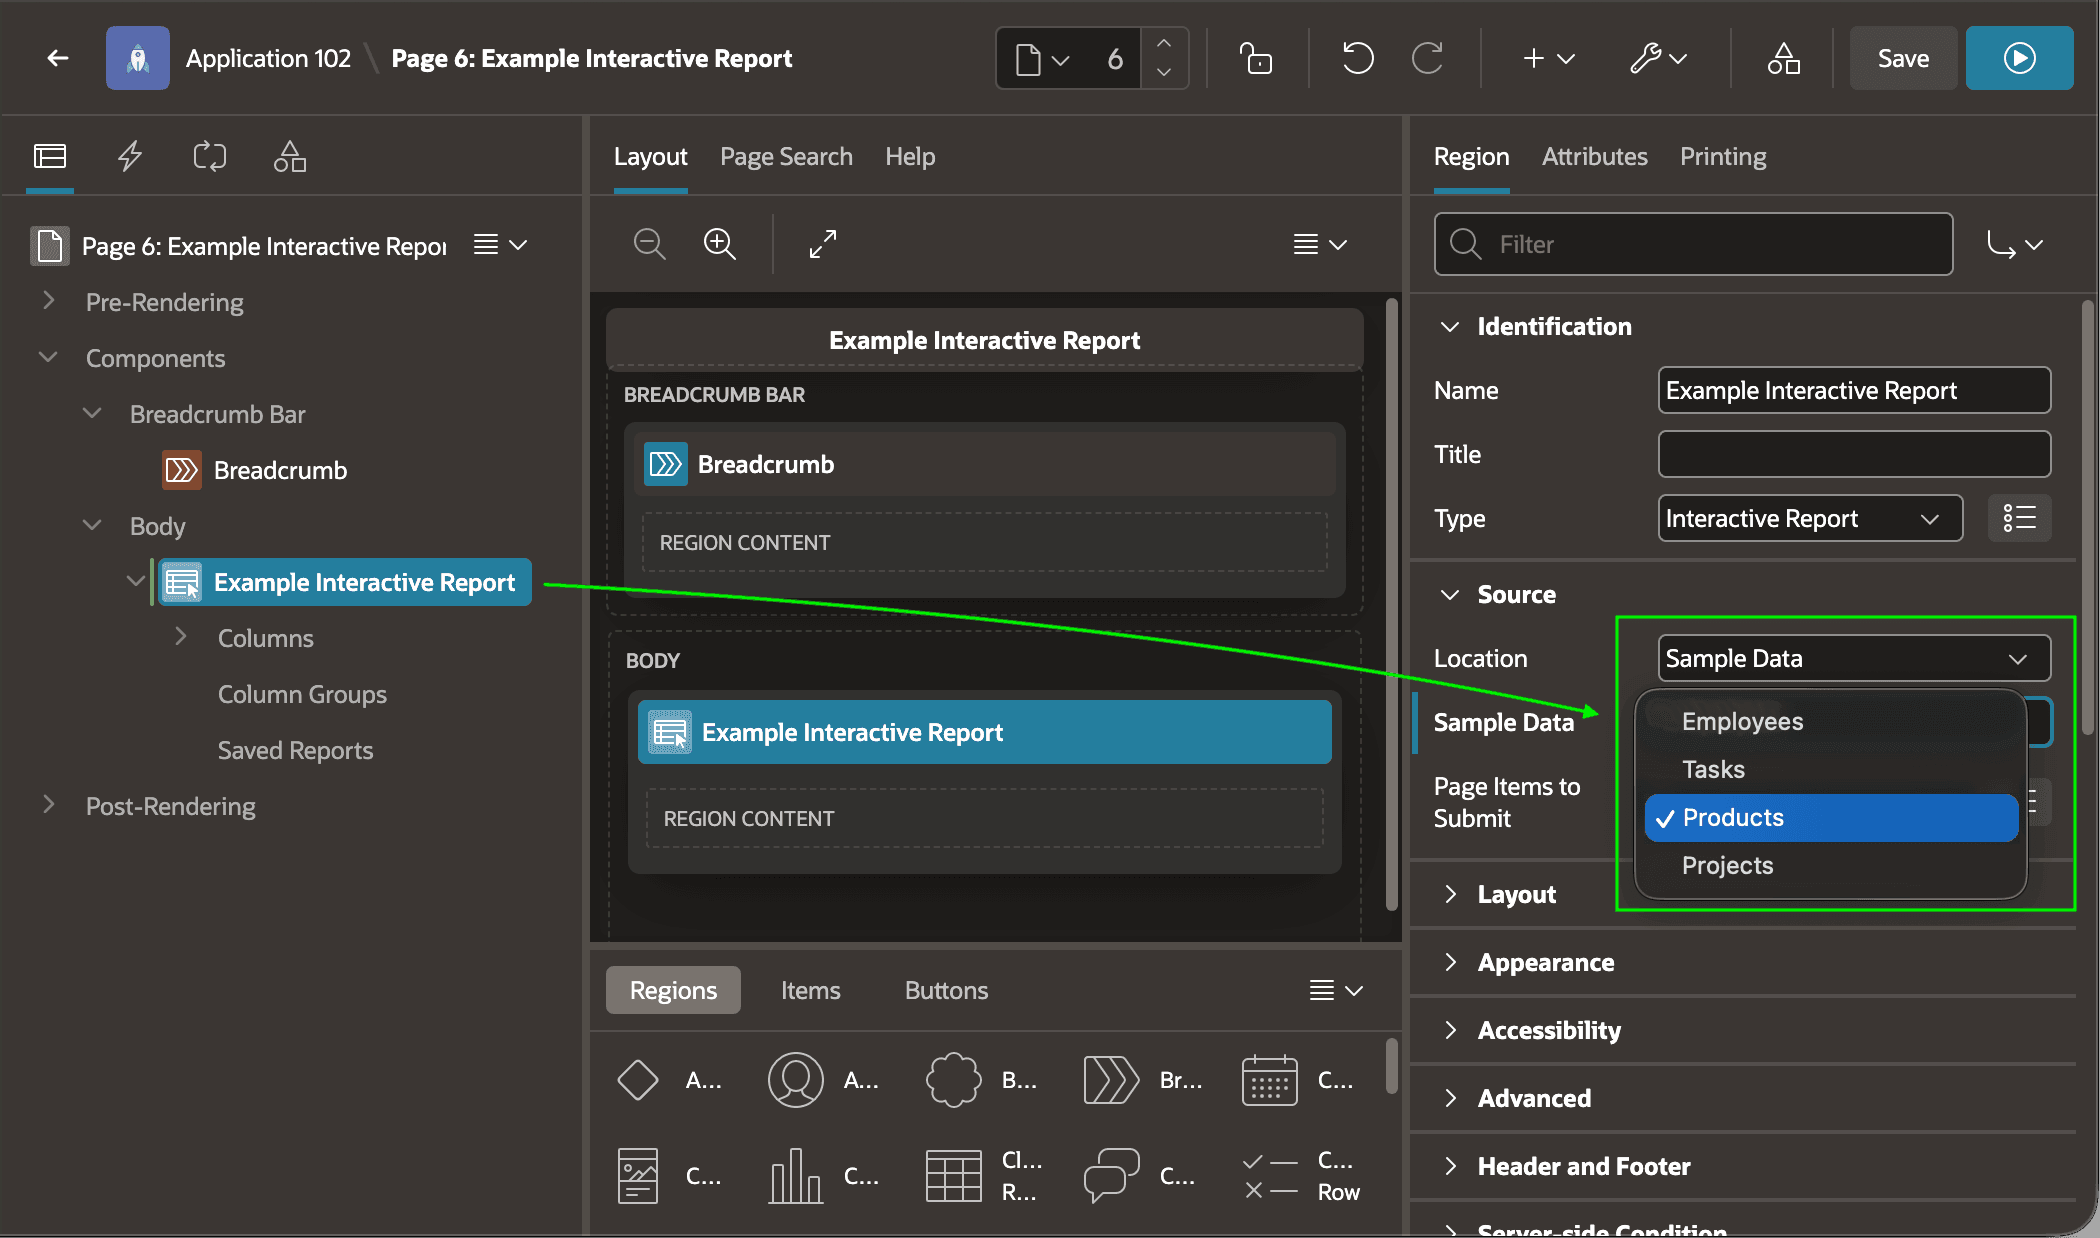Zoom in the layout view
Screen dimensions: 2100x1238
coord(720,244)
